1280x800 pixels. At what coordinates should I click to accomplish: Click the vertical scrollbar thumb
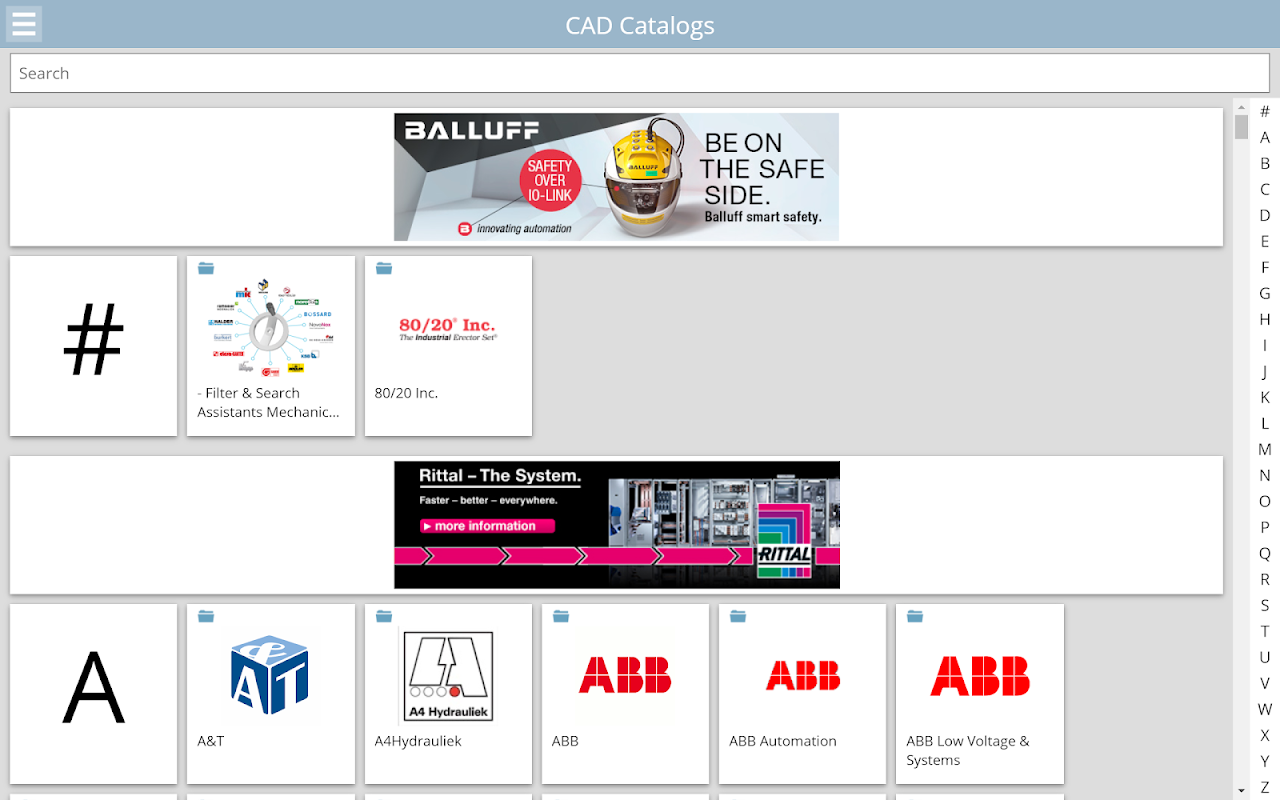coord(1241,127)
